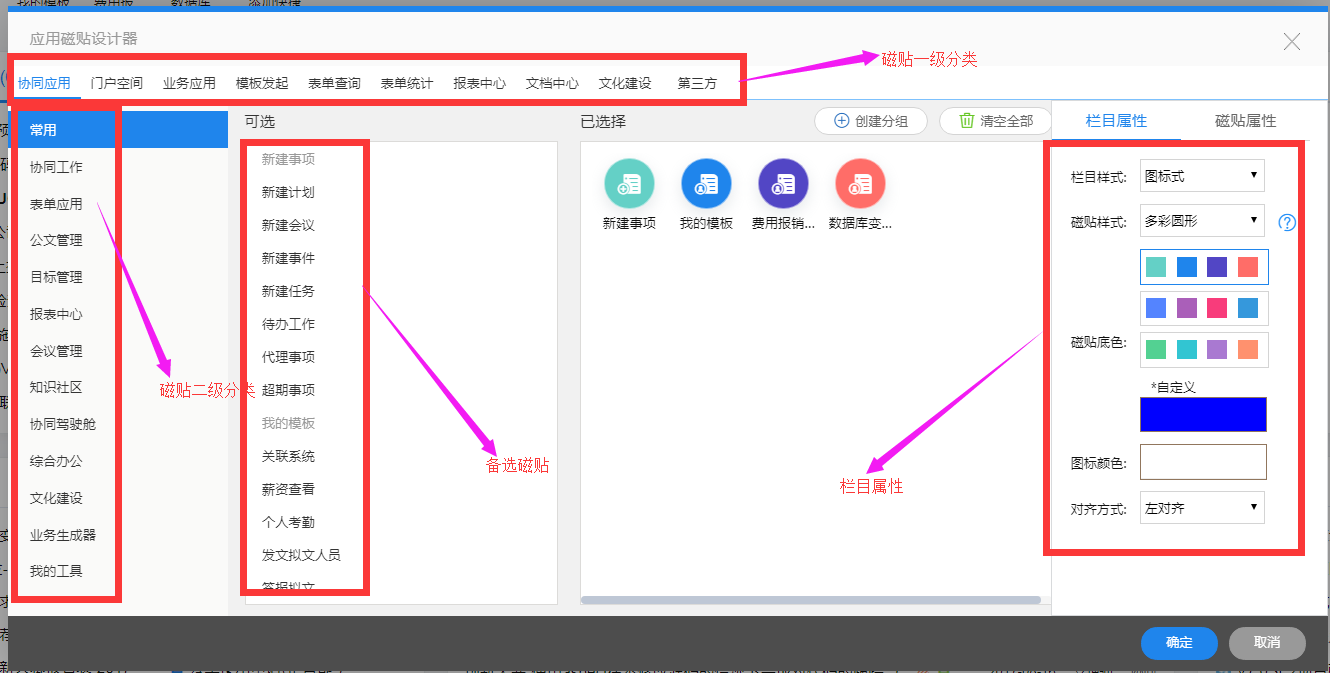Viewport: 1330px width, 673px height.
Task: Go to the 表单统计 tab
Action: (407, 83)
